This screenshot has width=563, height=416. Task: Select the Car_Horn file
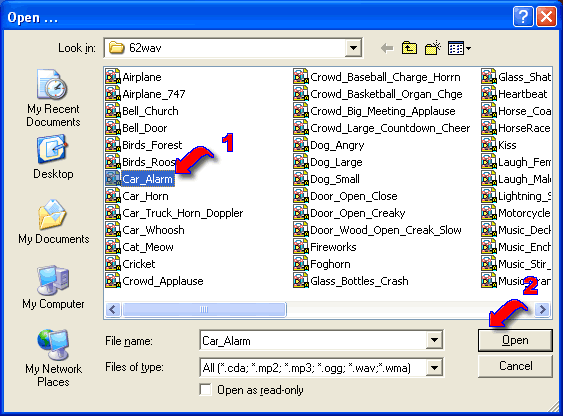(137, 196)
